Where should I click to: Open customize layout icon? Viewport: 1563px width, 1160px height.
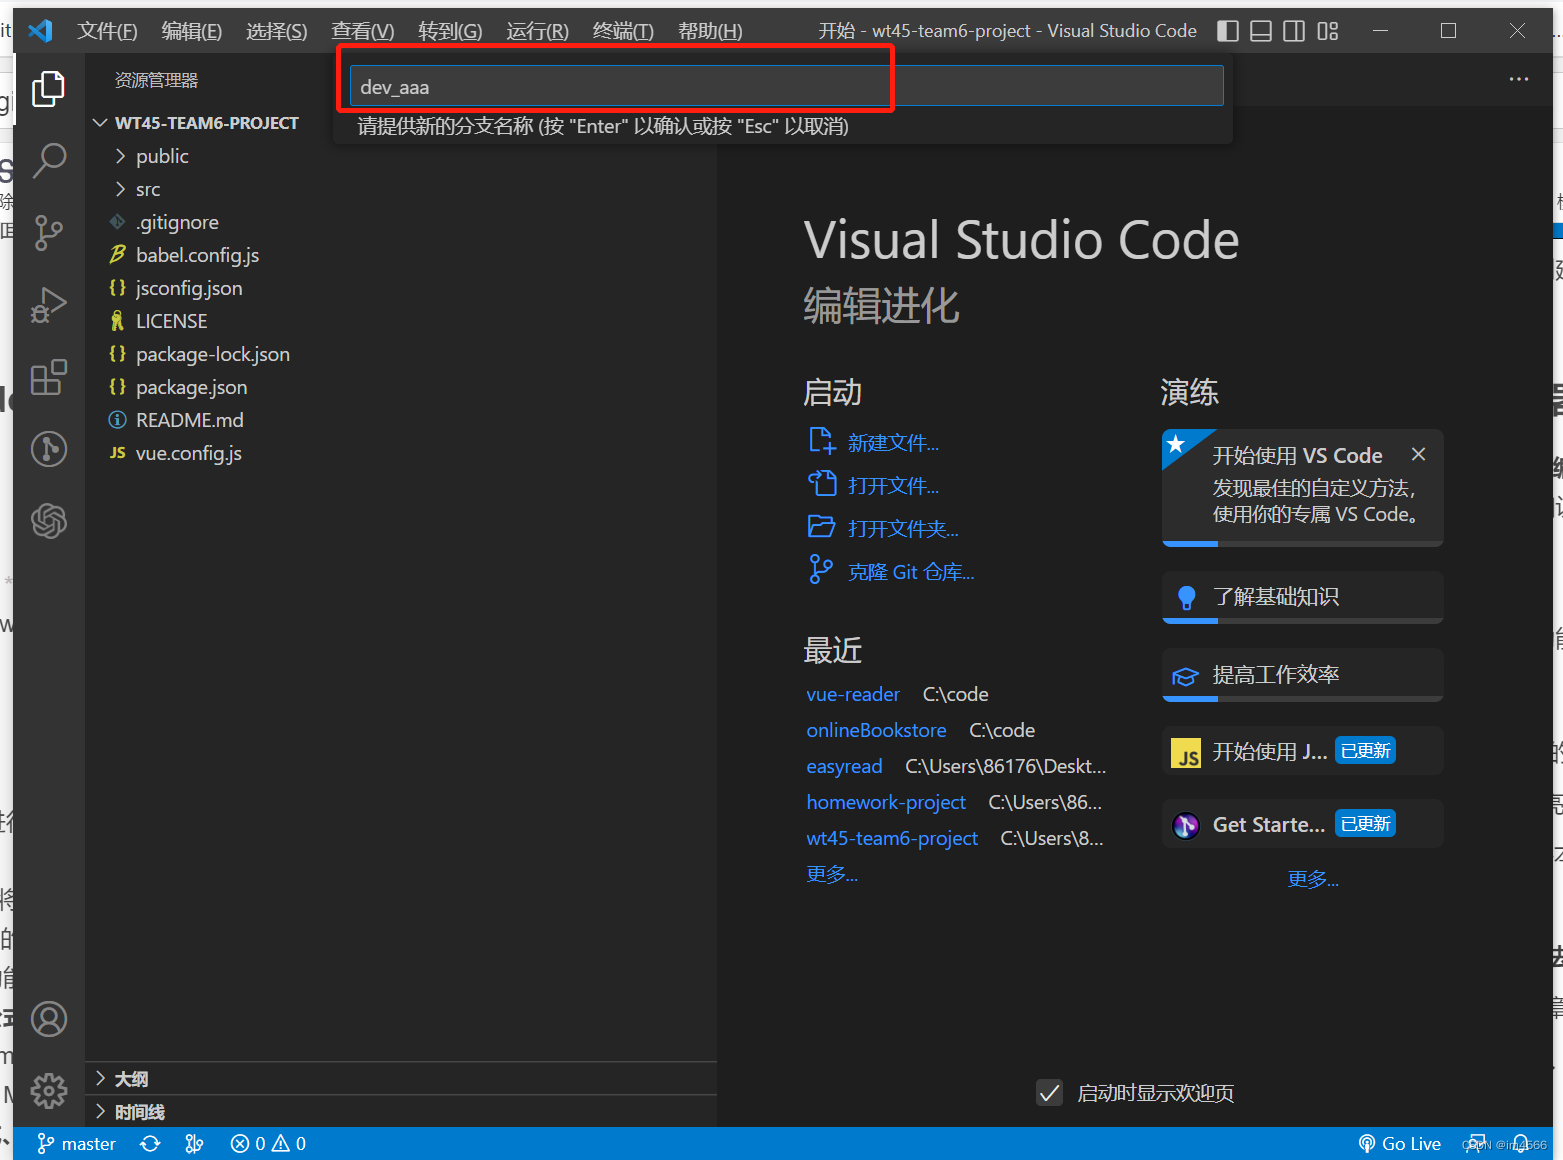pos(1328,31)
